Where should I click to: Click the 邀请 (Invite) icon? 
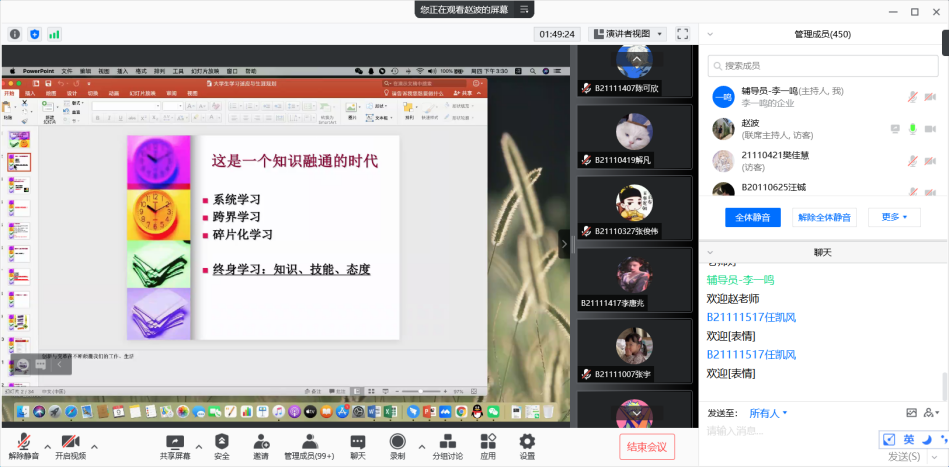click(x=261, y=441)
